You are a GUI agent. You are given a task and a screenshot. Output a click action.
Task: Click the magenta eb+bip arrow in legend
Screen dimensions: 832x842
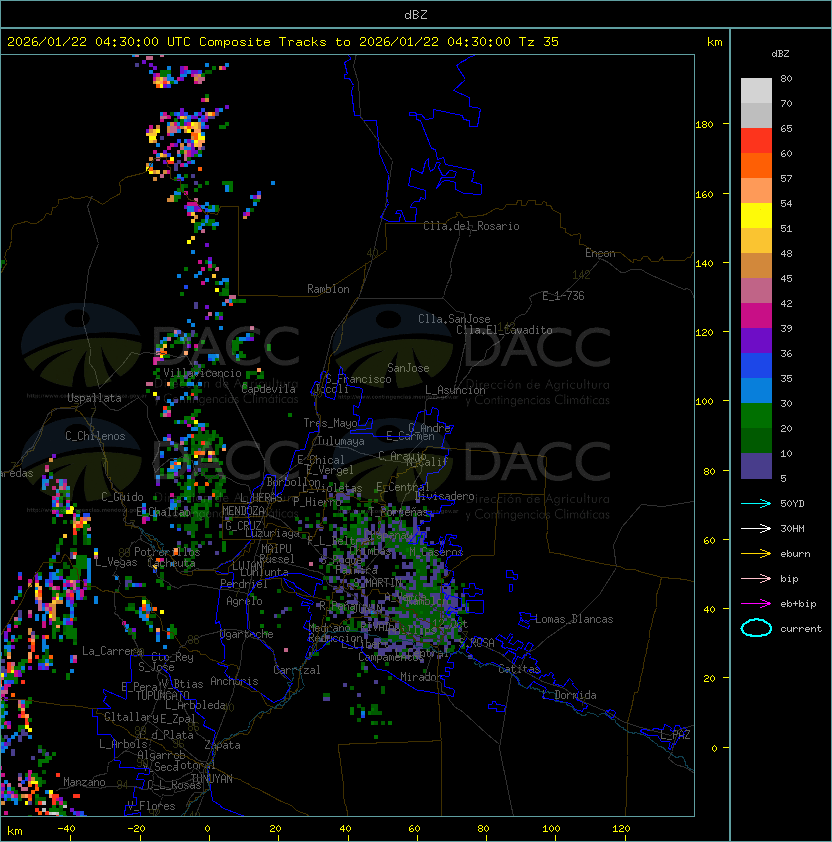click(756, 604)
